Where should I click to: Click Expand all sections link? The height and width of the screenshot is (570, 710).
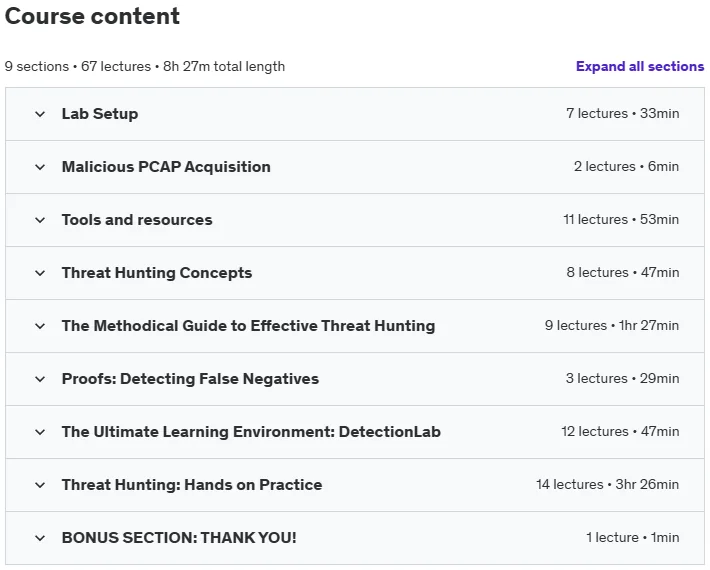pyautogui.click(x=640, y=67)
